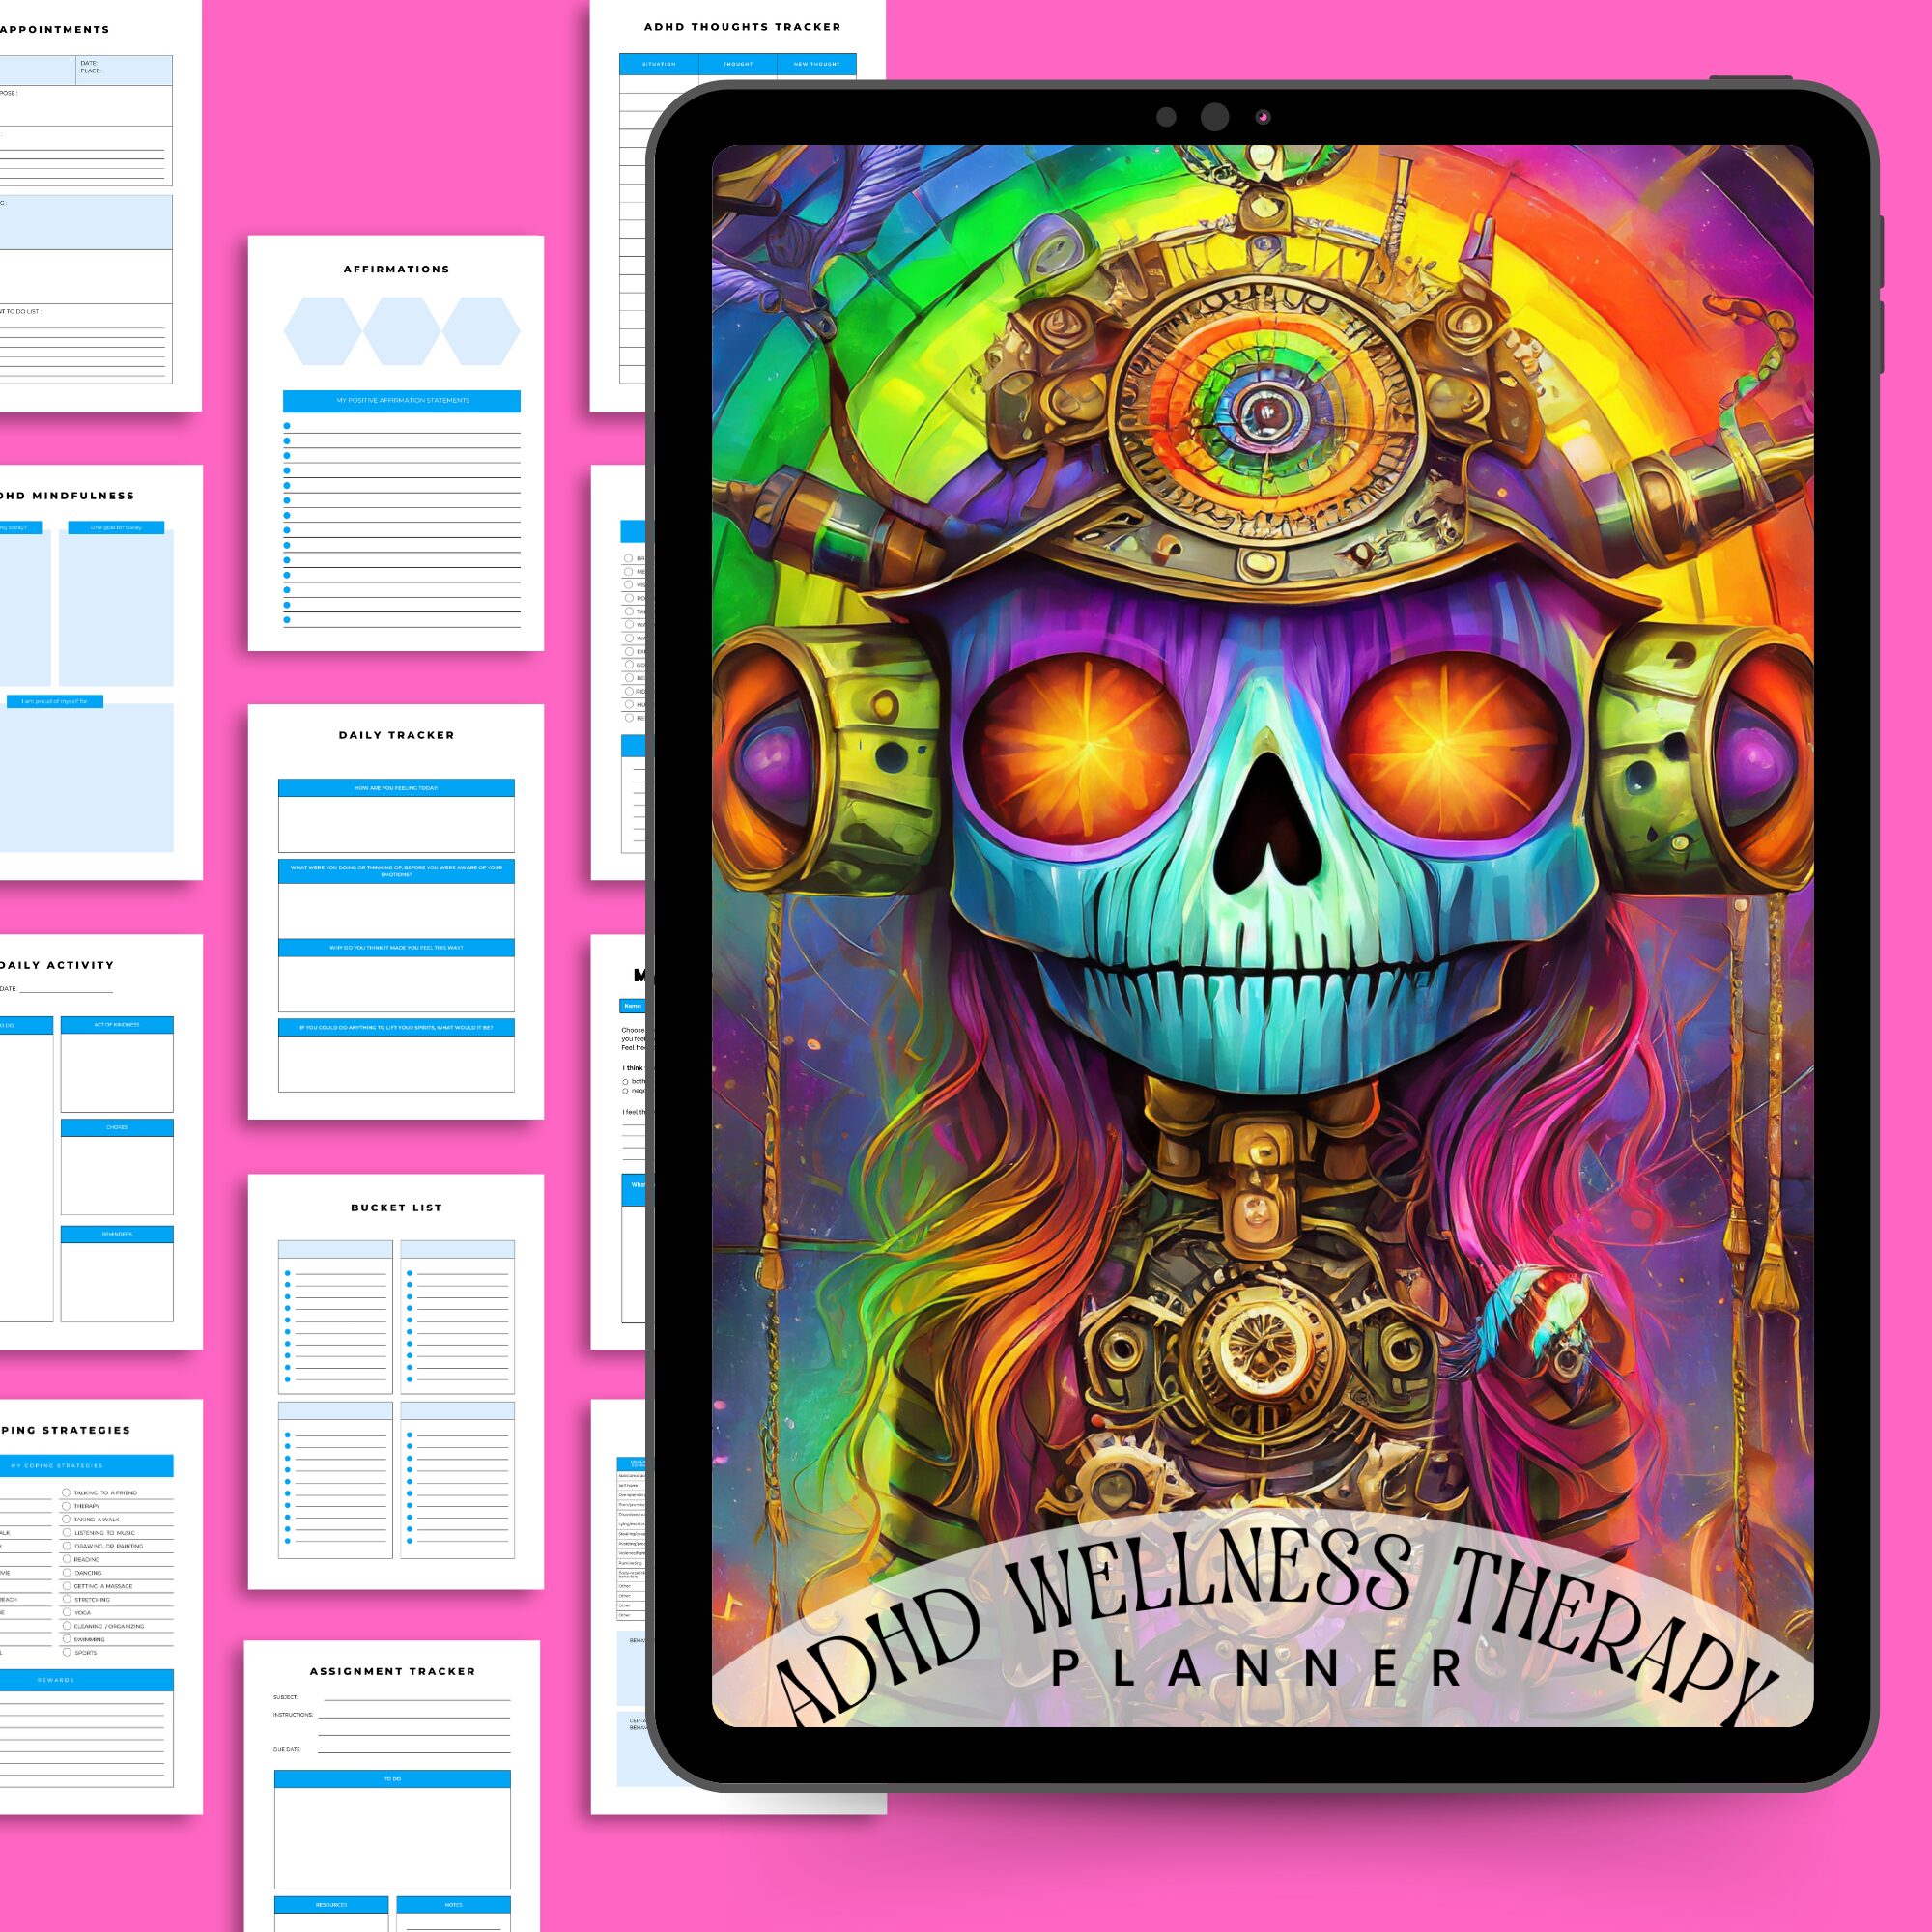The image size is (1932, 1932).
Task: Mark the Listening to Music circle
Action: [x=66, y=1532]
